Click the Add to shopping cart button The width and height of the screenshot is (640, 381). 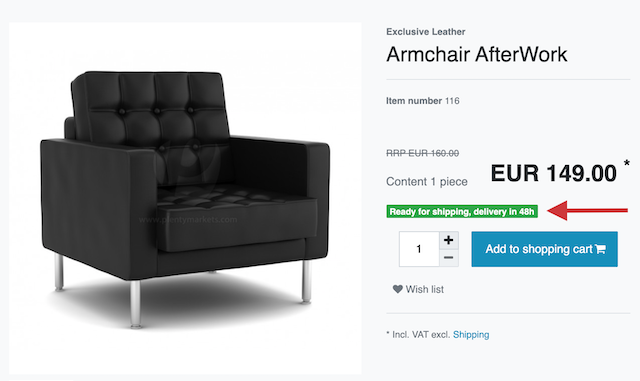pos(544,249)
